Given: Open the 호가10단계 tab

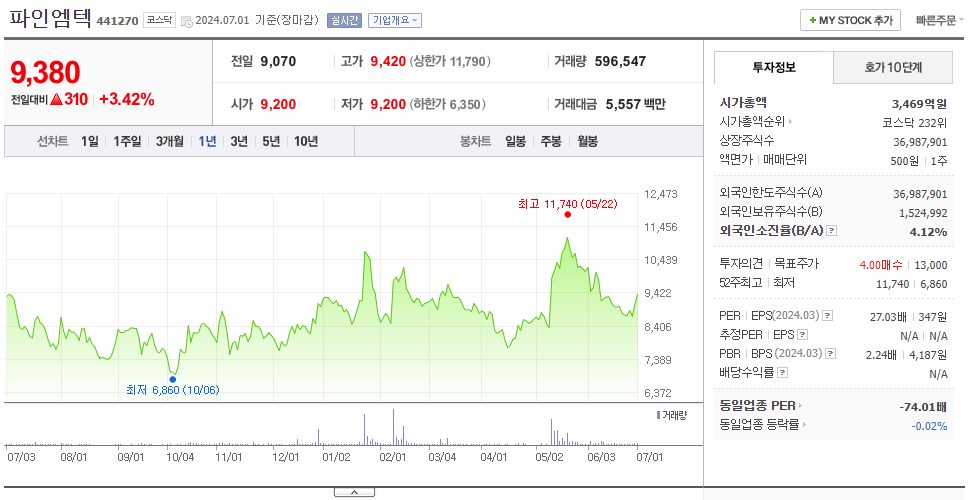Looking at the screenshot, I should coord(893,67).
